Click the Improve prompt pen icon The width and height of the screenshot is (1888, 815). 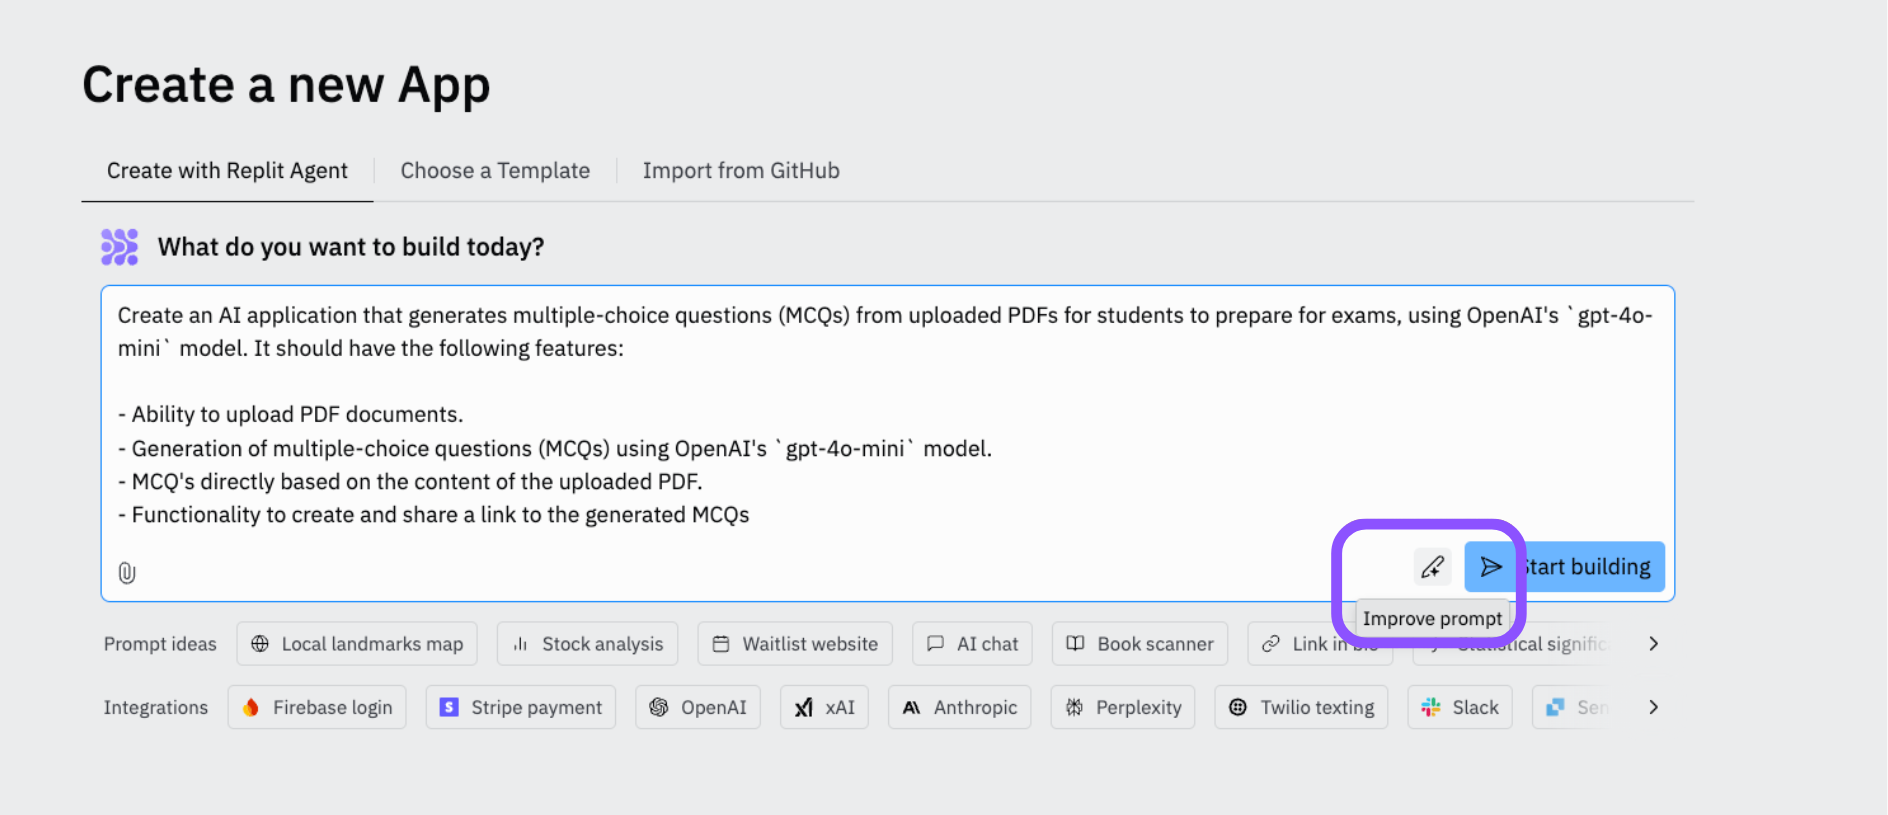[x=1432, y=567]
